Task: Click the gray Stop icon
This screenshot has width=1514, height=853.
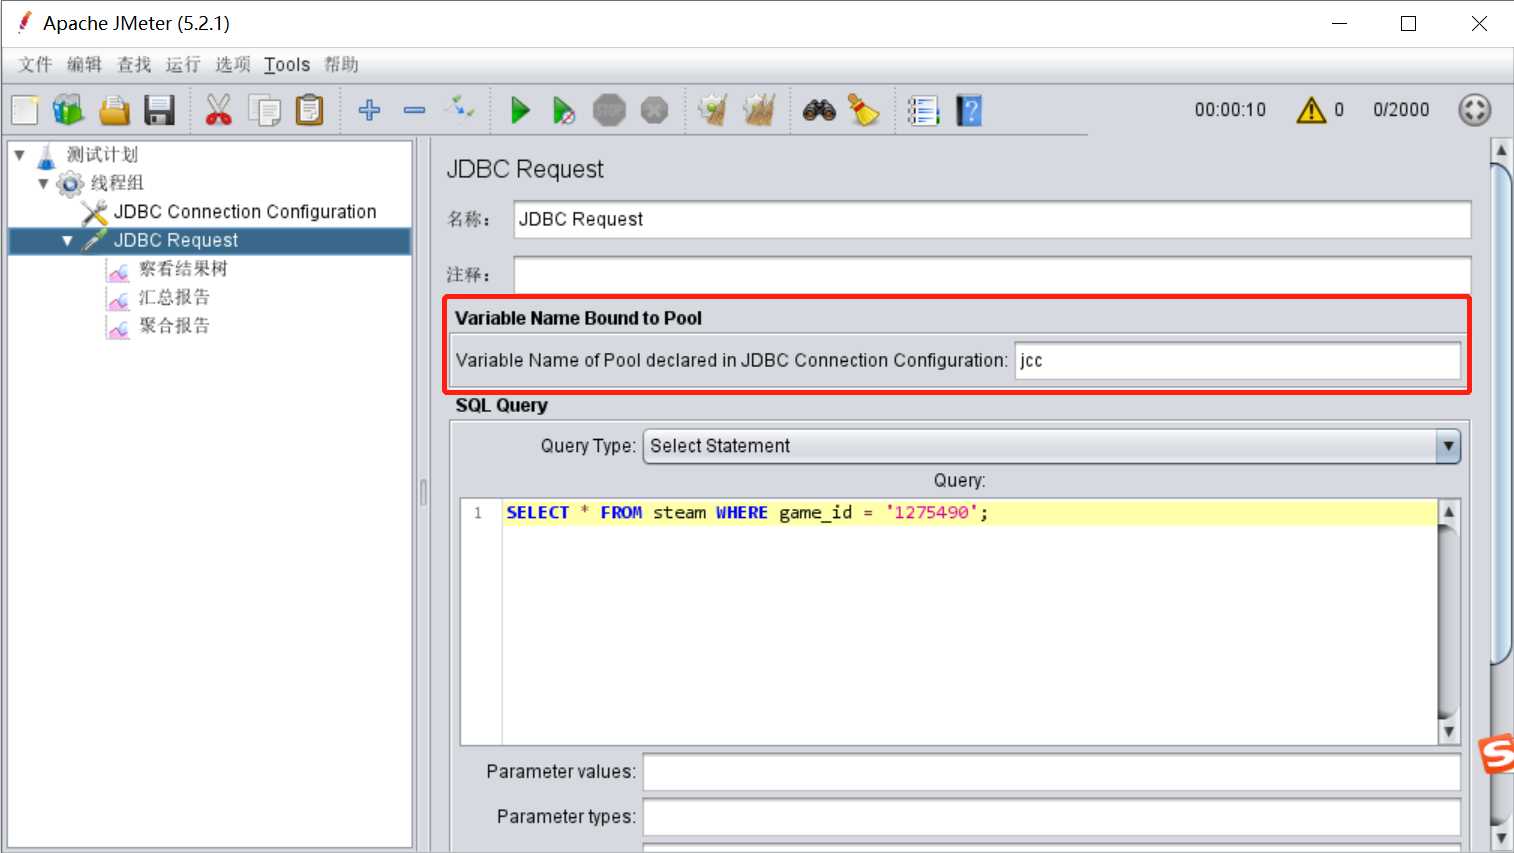Action: (609, 110)
